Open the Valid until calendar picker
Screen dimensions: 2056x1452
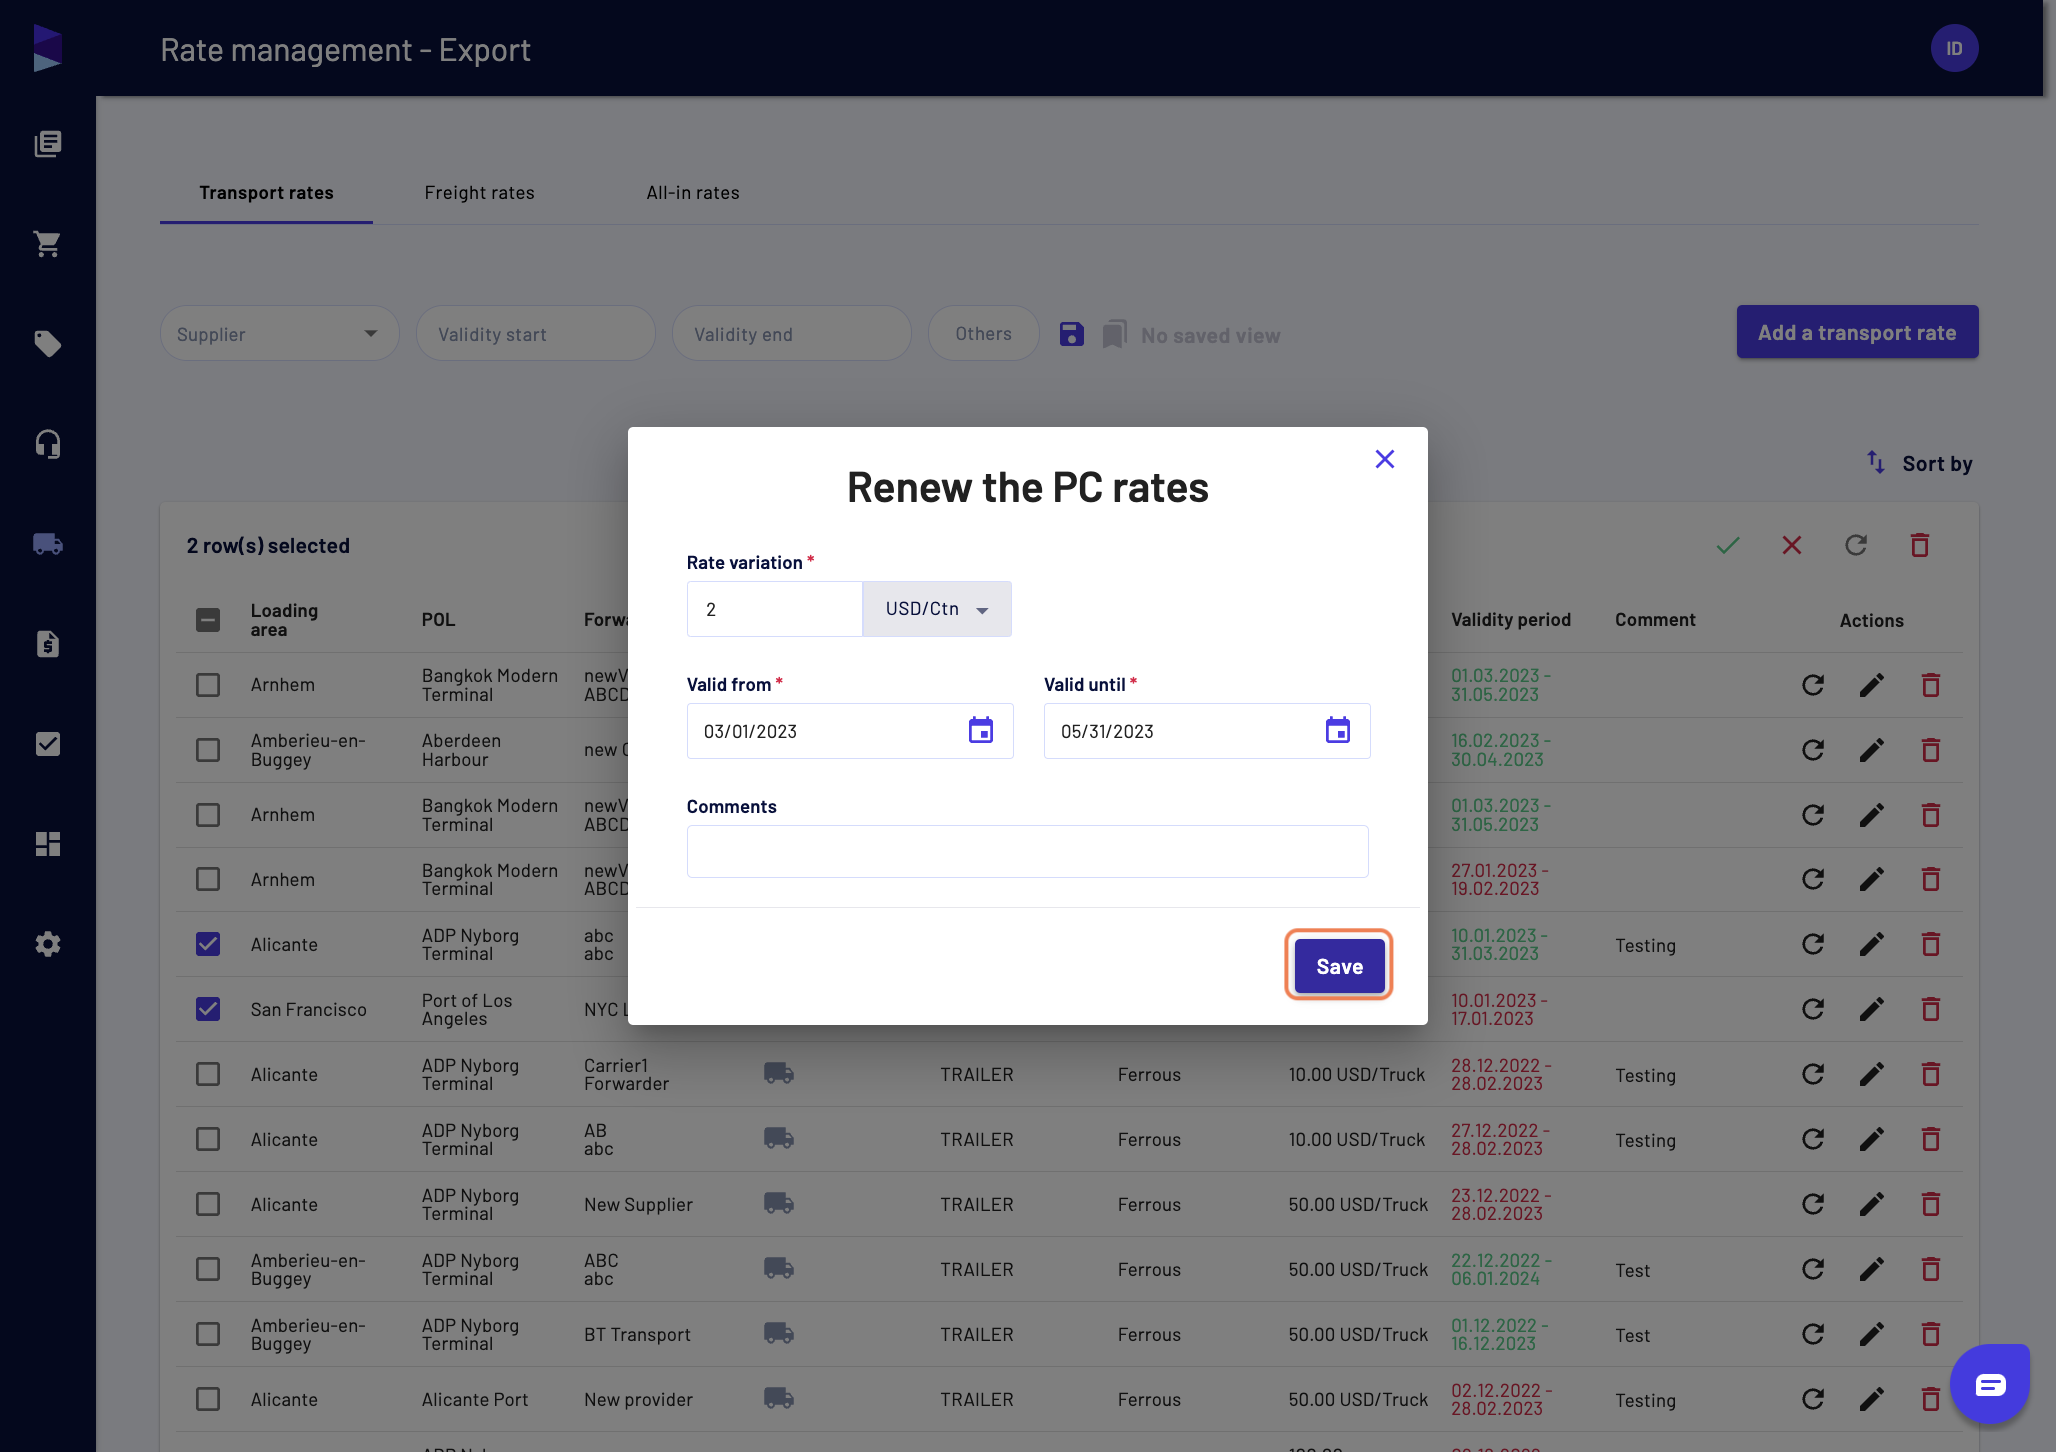tap(1337, 731)
